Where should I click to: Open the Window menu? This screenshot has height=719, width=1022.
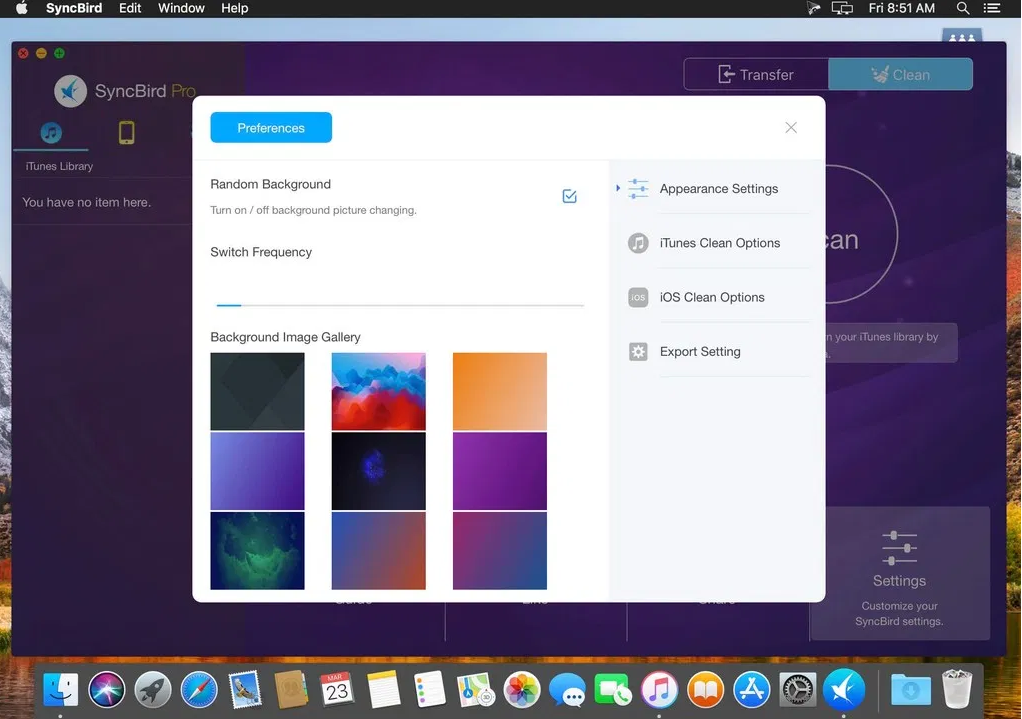tap(180, 8)
